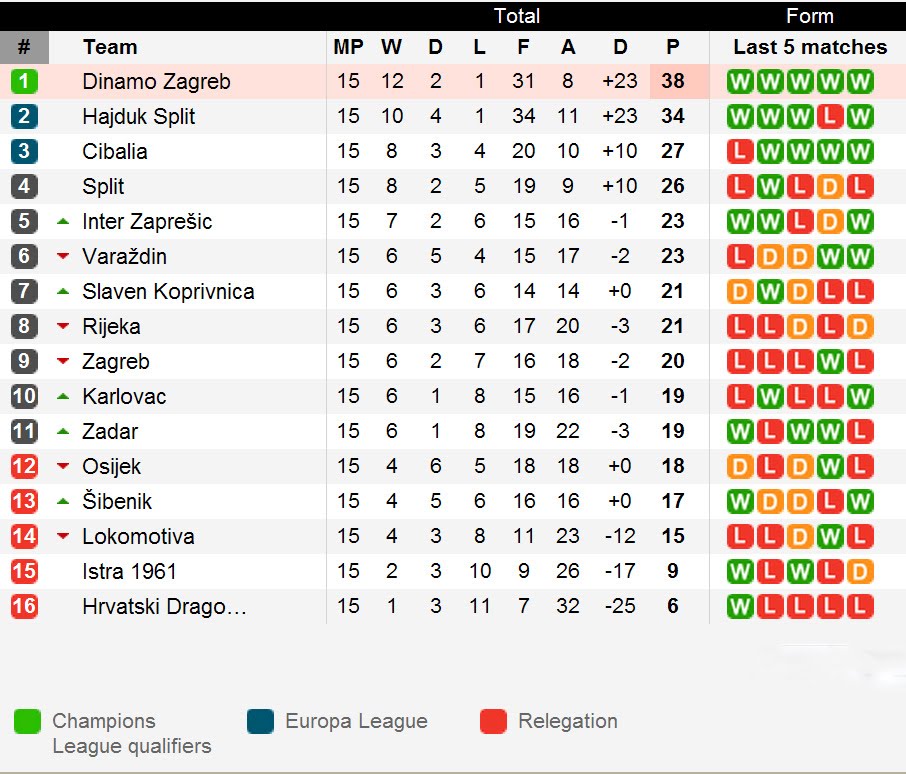
Task: Click the up arrow beside Šibenik
Action: pyautogui.click(x=63, y=501)
